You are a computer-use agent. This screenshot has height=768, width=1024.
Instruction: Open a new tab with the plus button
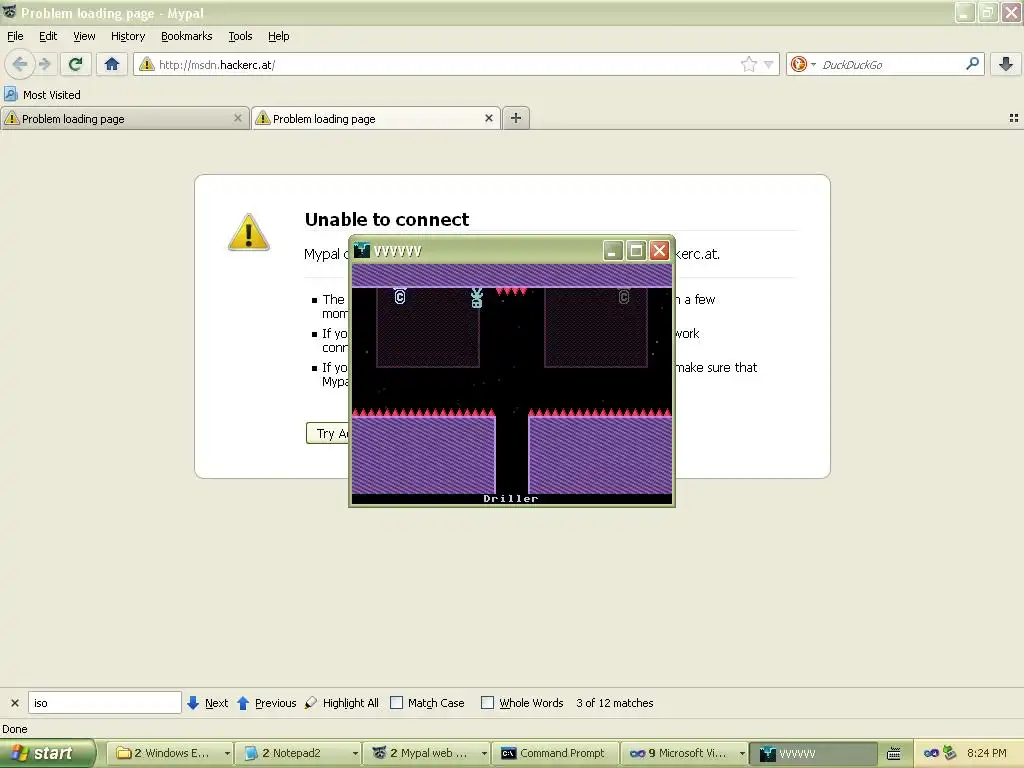[516, 118]
